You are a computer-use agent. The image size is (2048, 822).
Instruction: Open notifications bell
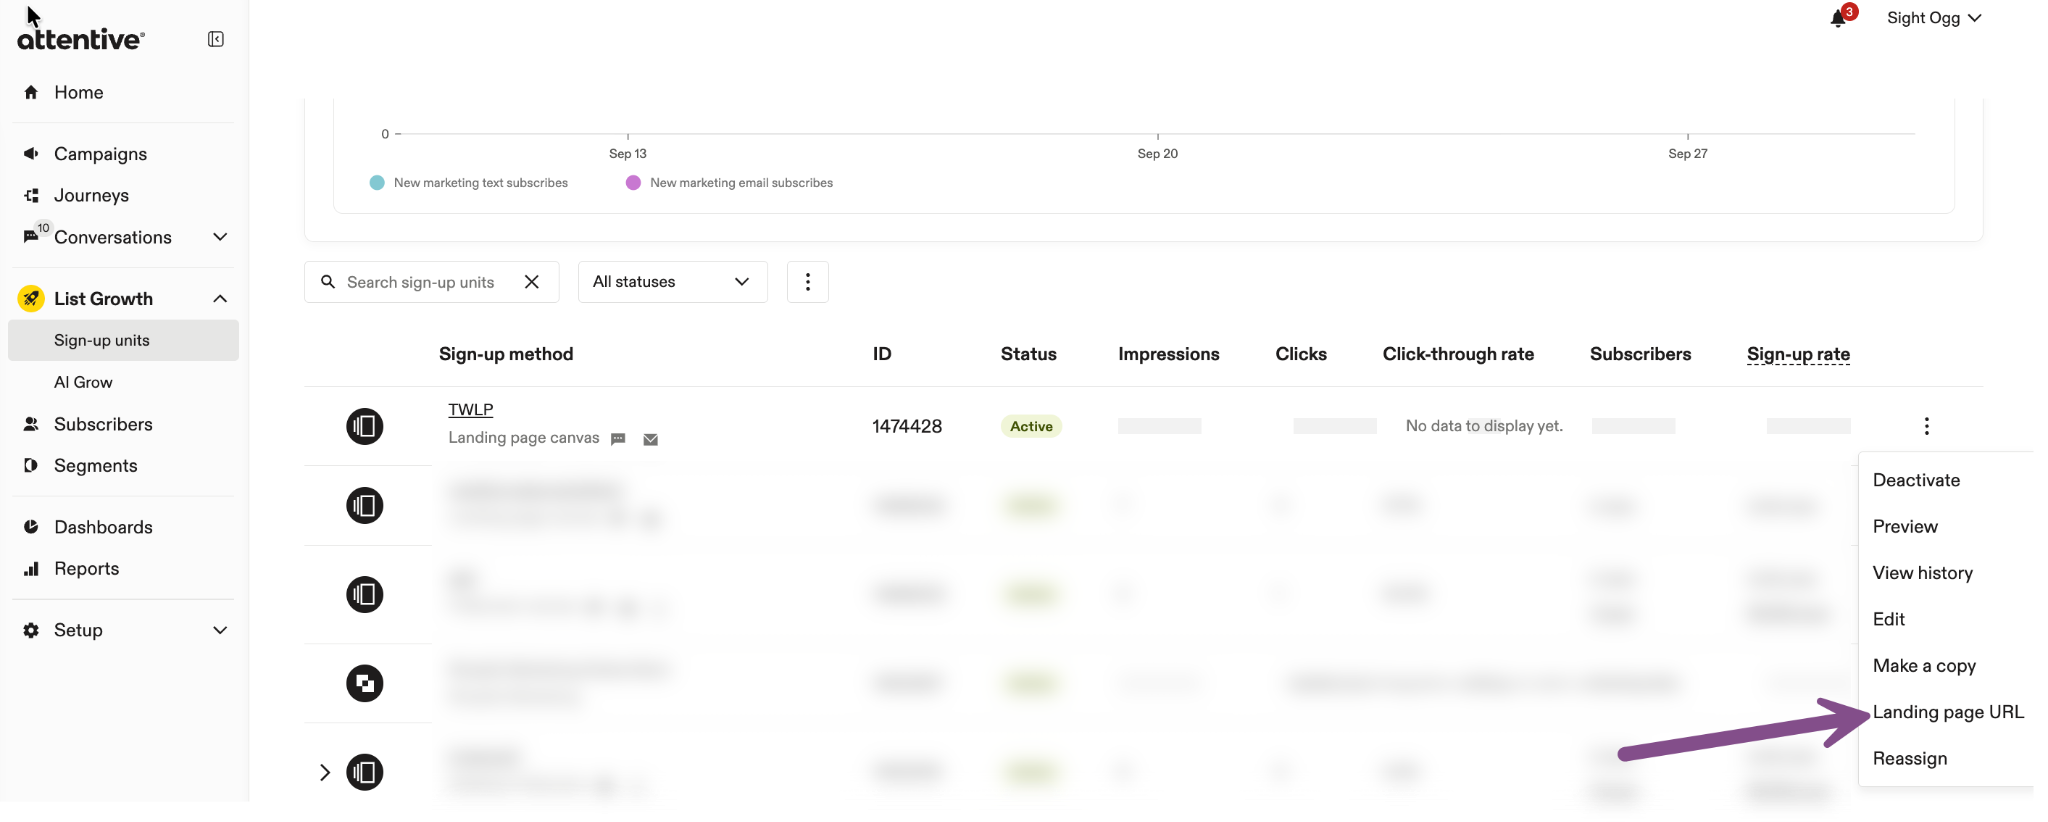coord(1838,18)
